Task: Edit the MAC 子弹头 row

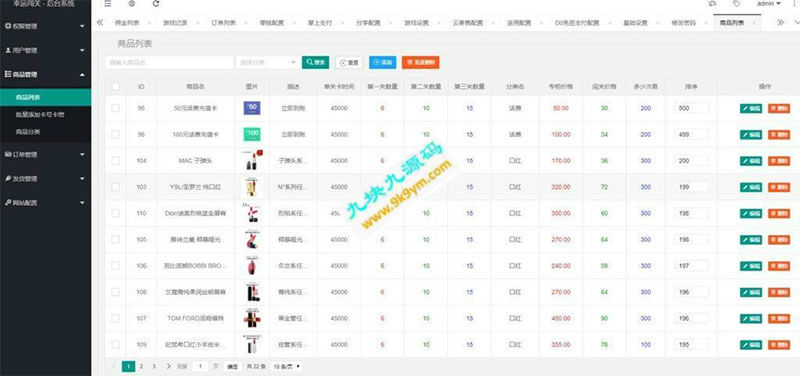Action: click(751, 161)
